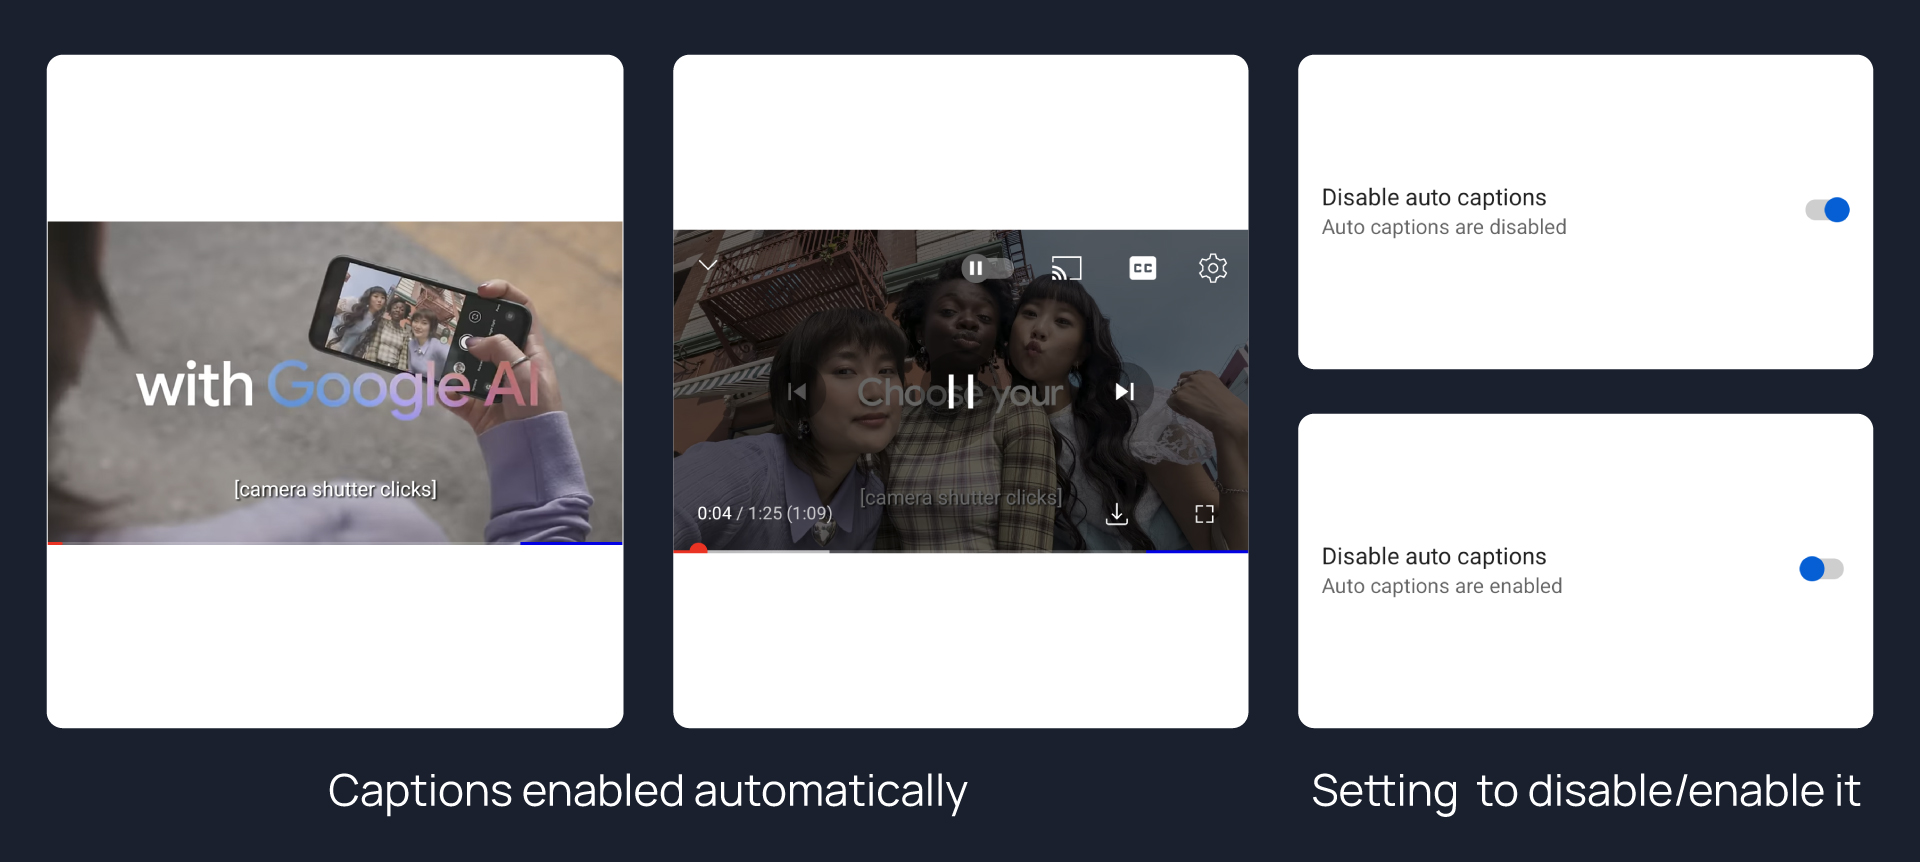Screen dimensions: 1920x862
Task: Collapse the video player with the down chevron
Action: pyautogui.click(x=708, y=265)
